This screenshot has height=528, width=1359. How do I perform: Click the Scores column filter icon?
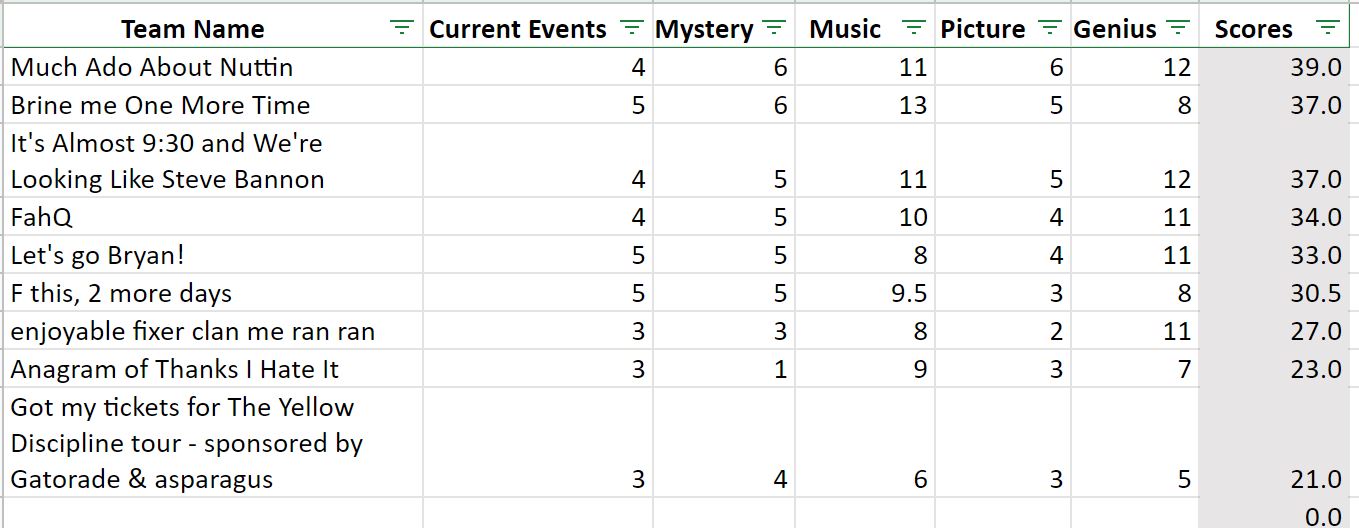(1327, 28)
